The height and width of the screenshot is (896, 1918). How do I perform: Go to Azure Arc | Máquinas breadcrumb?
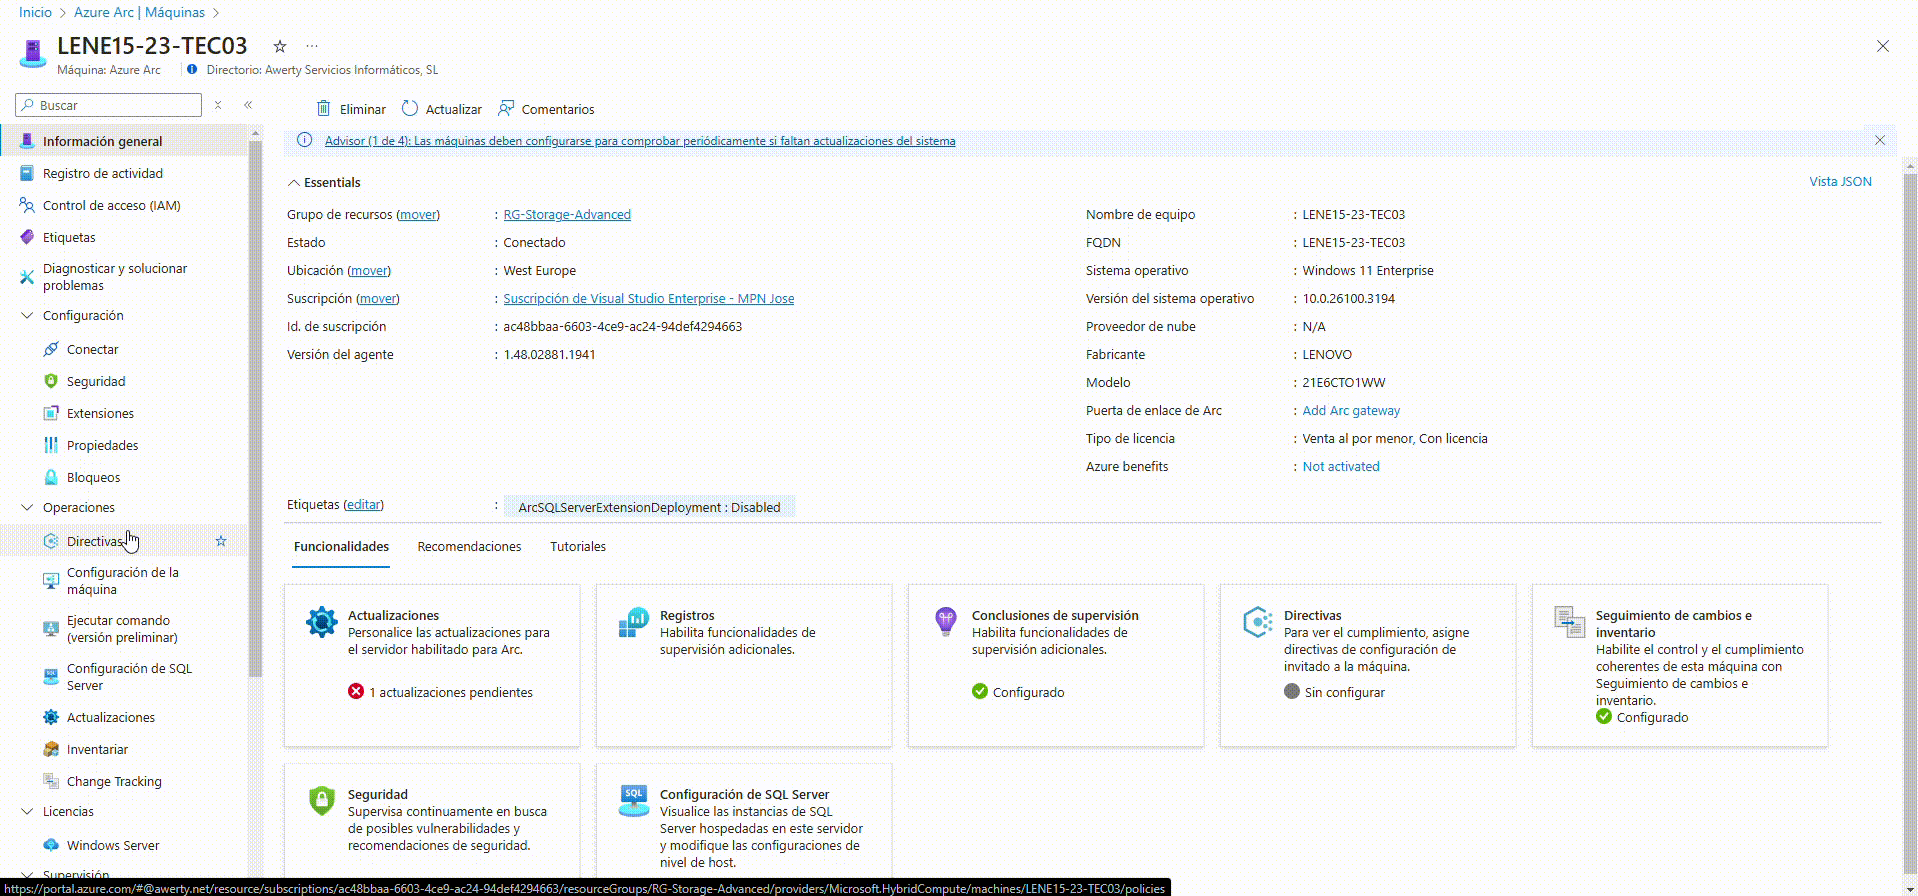[139, 12]
